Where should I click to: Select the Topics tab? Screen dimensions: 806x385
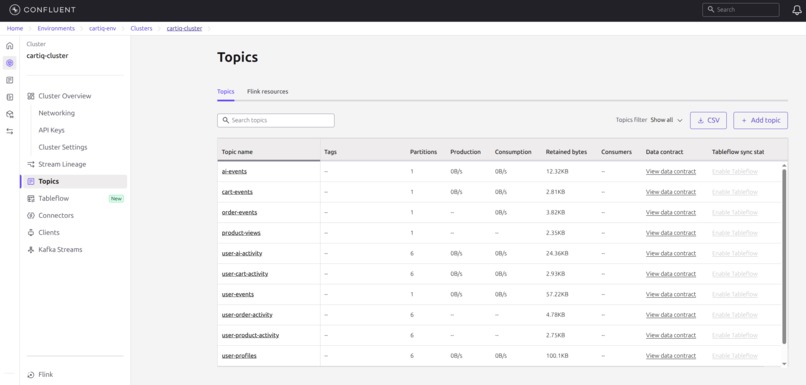point(226,91)
